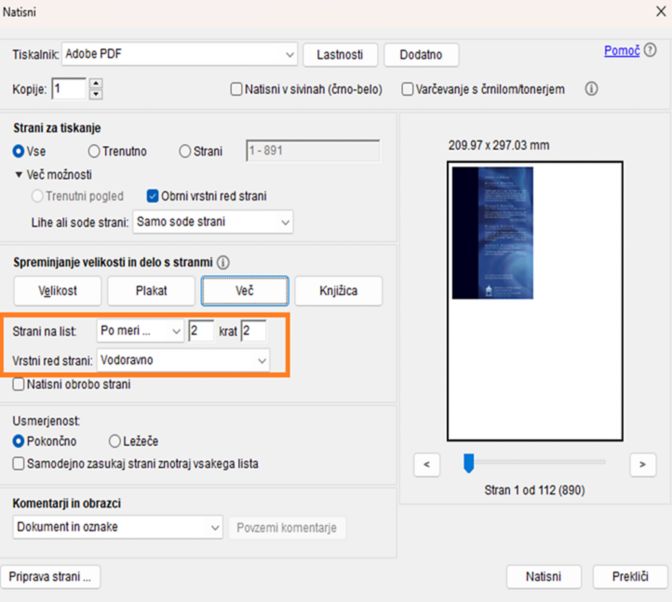Click the field after krat

[x=253, y=331]
